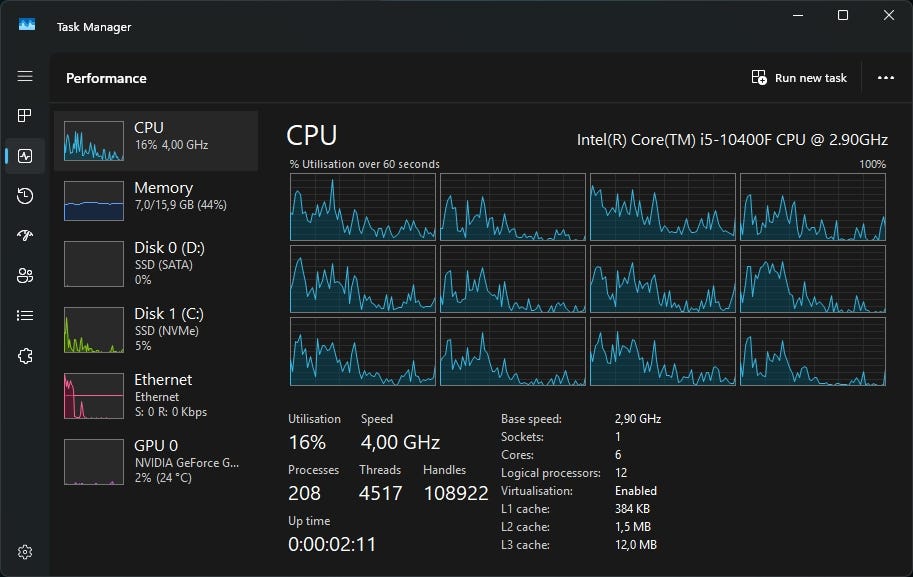Maximize the Task Manager window
Image resolution: width=913 pixels, height=577 pixels.
tap(843, 15)
